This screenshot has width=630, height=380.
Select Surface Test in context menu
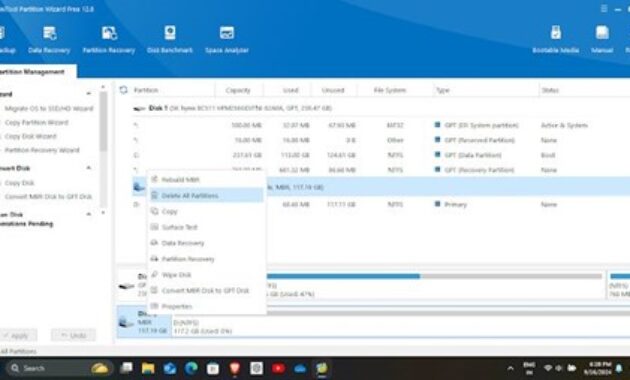[x=206, y=227]
